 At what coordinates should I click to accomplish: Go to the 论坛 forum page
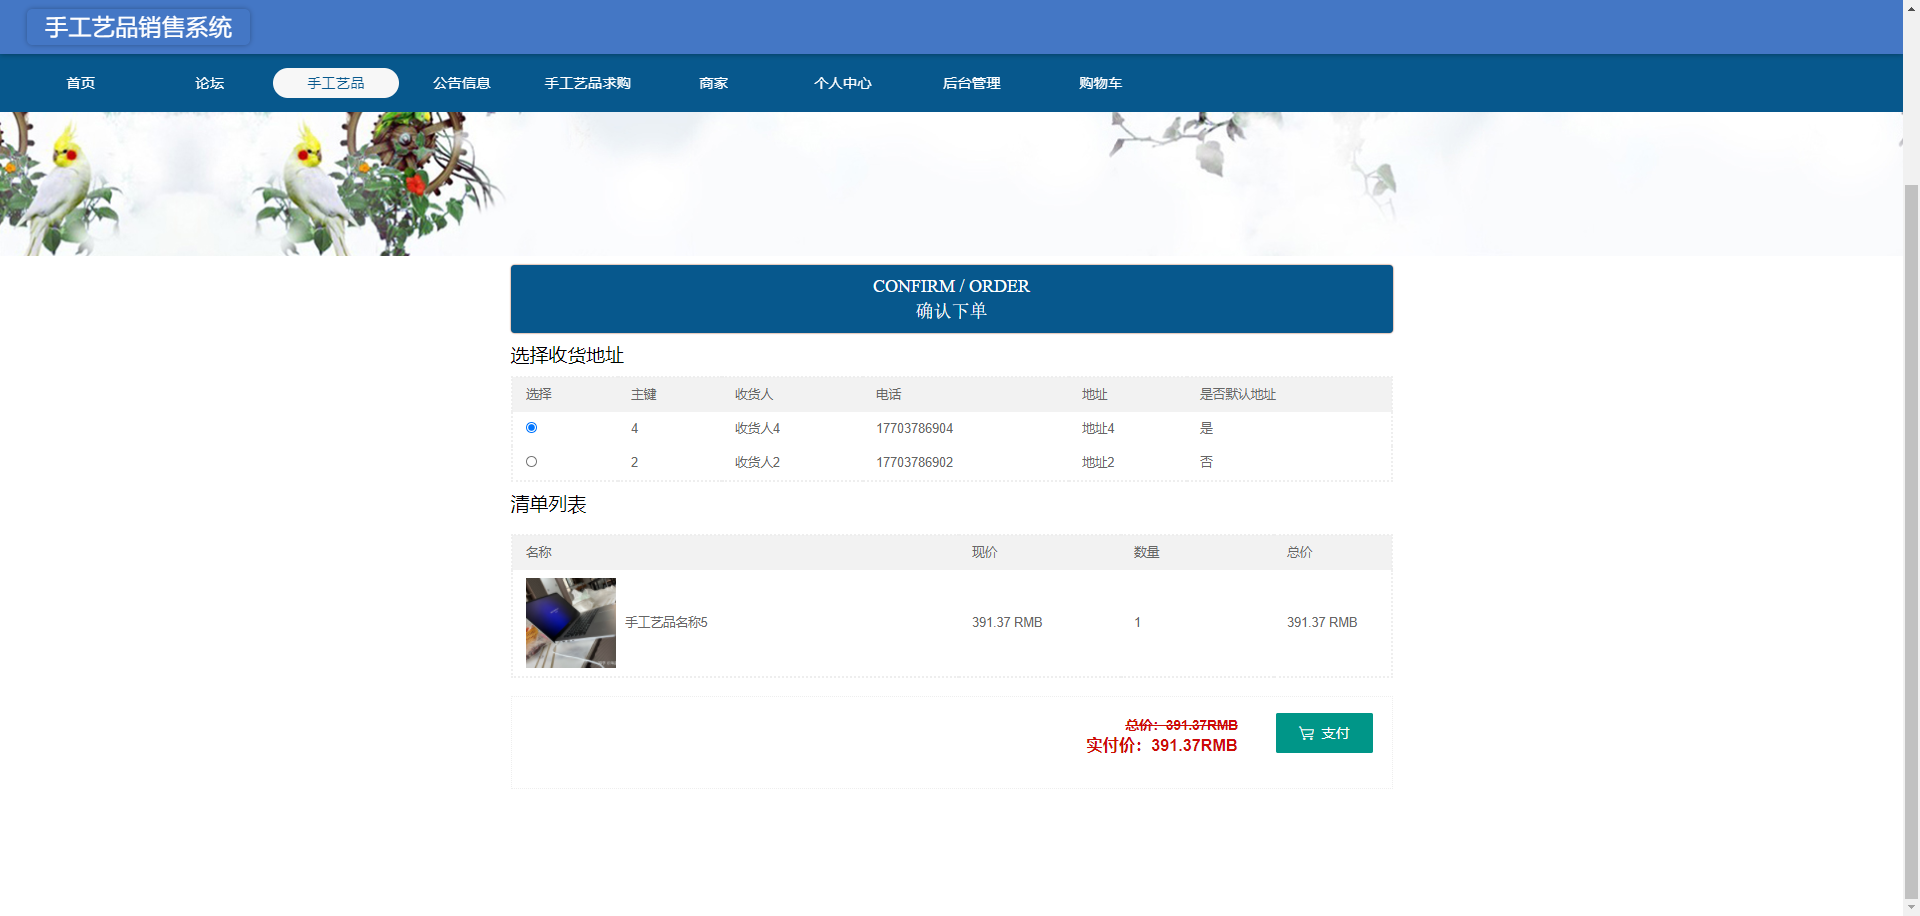coord(209,83)
